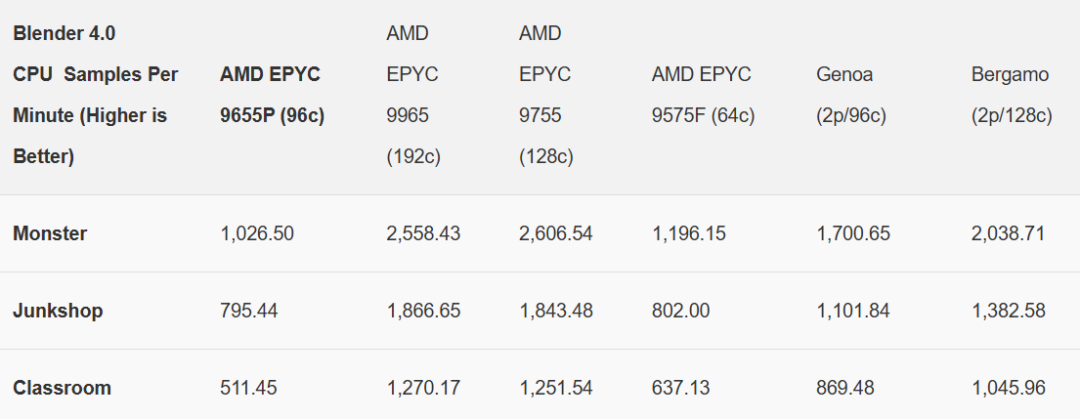Screen dimensions: 1080x419
Task: Click the AMD EPYC 9655P (96c) column header
Action: click(272, 94)
